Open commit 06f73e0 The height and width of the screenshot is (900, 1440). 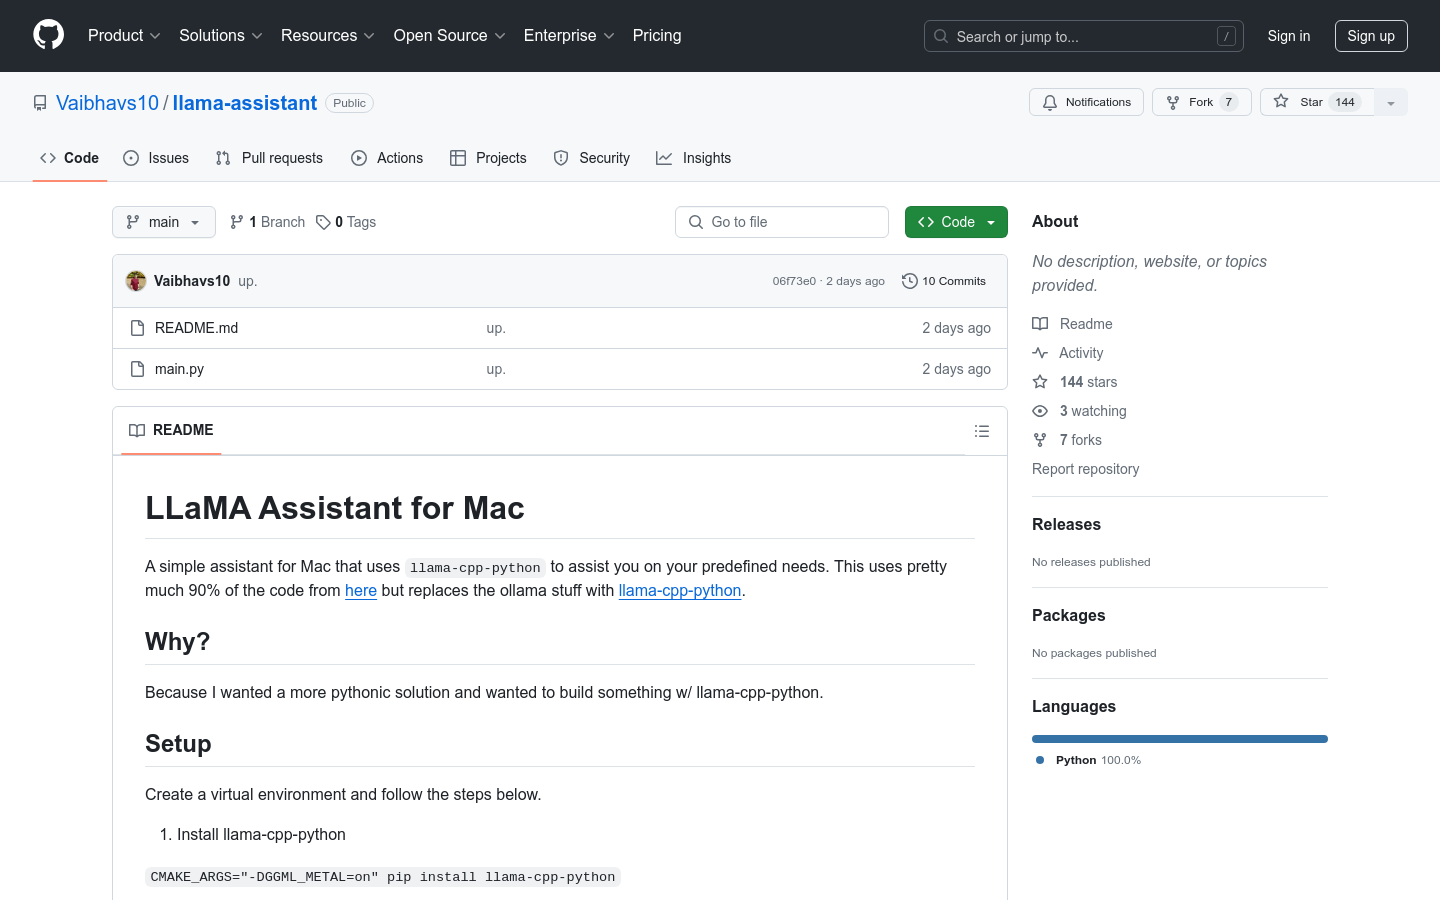(794, 281)
